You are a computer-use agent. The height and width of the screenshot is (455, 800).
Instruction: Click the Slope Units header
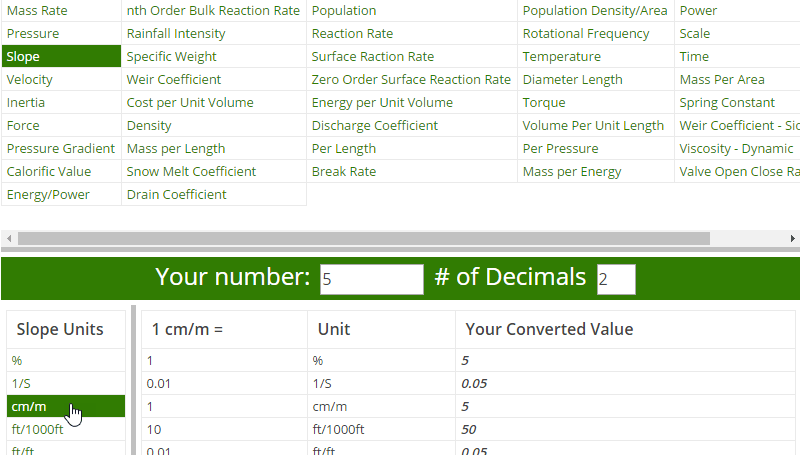pos(60,330)
